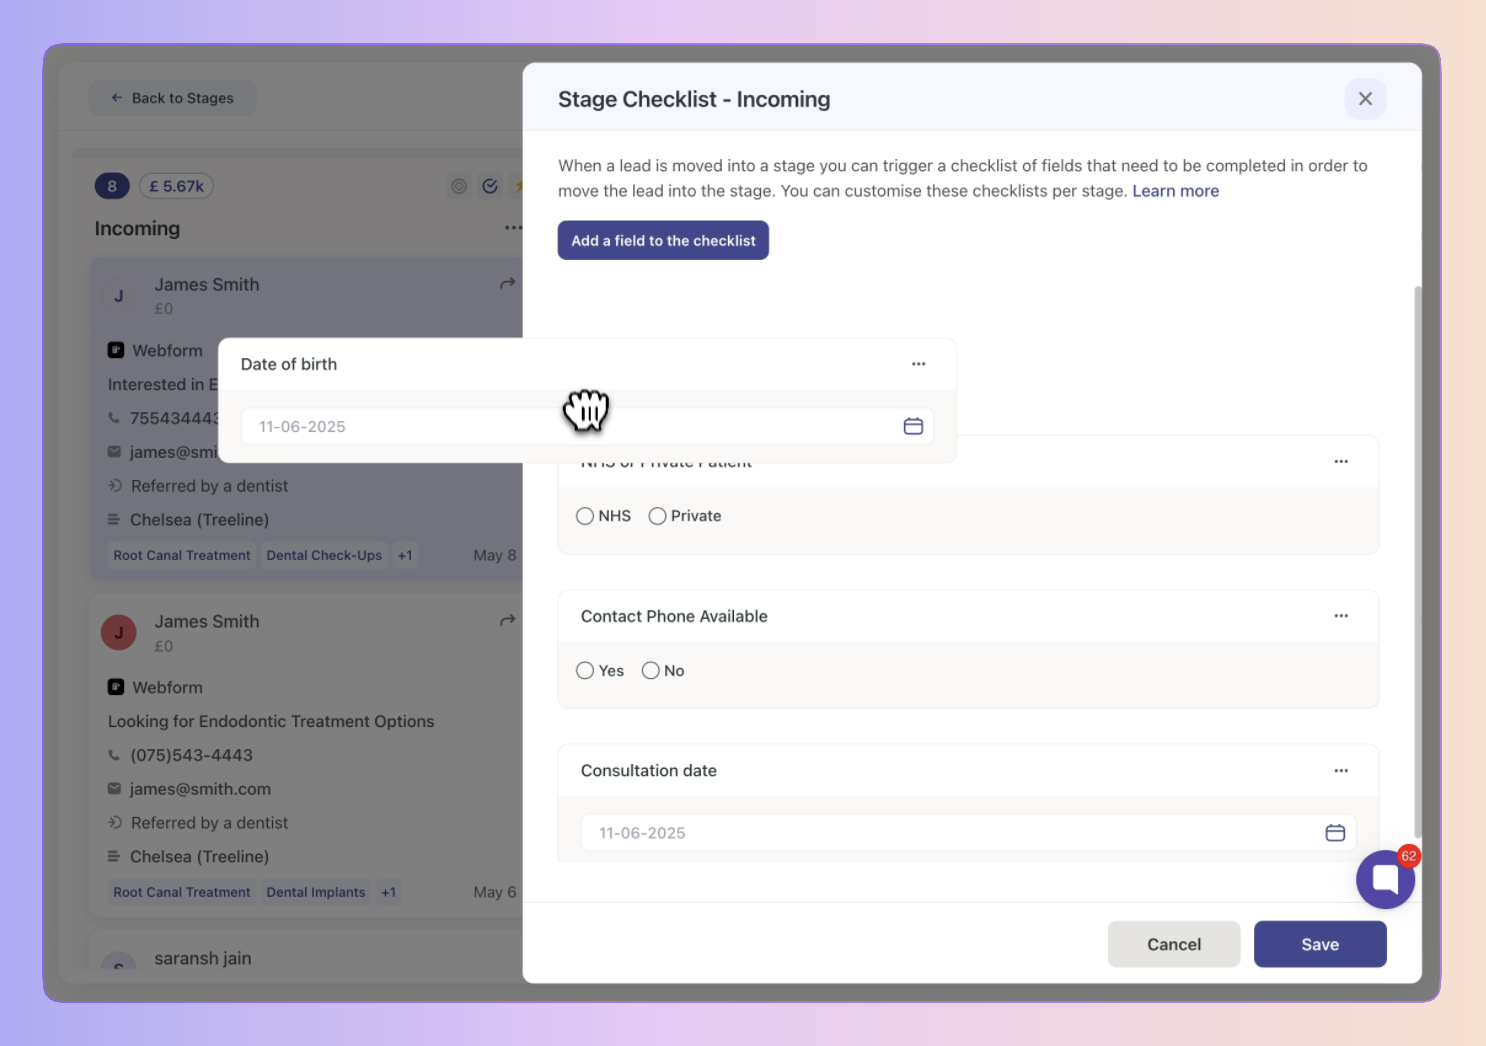The height and width of the screenshot is (1046, 1486).
Task: Open the Incoming stage more options
Action: coord(513,228)
